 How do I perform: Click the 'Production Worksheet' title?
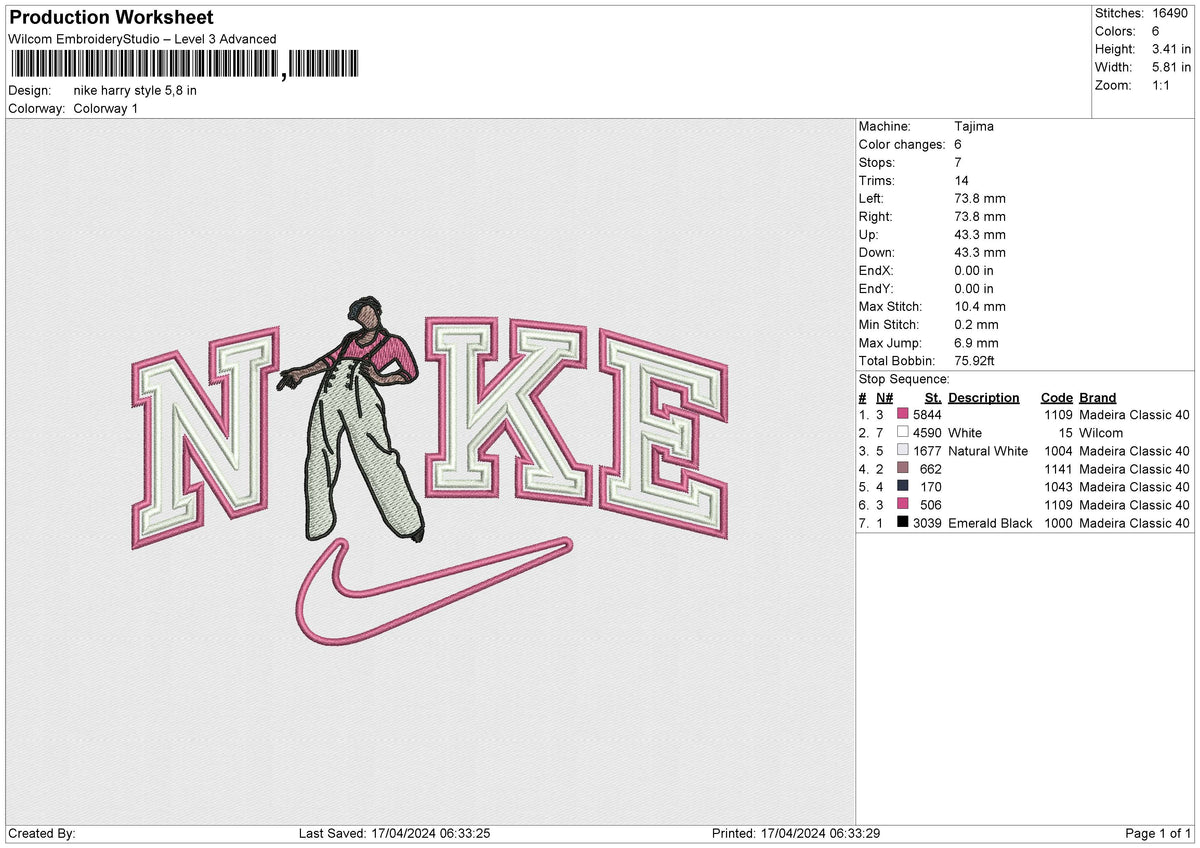click(111, 18)
